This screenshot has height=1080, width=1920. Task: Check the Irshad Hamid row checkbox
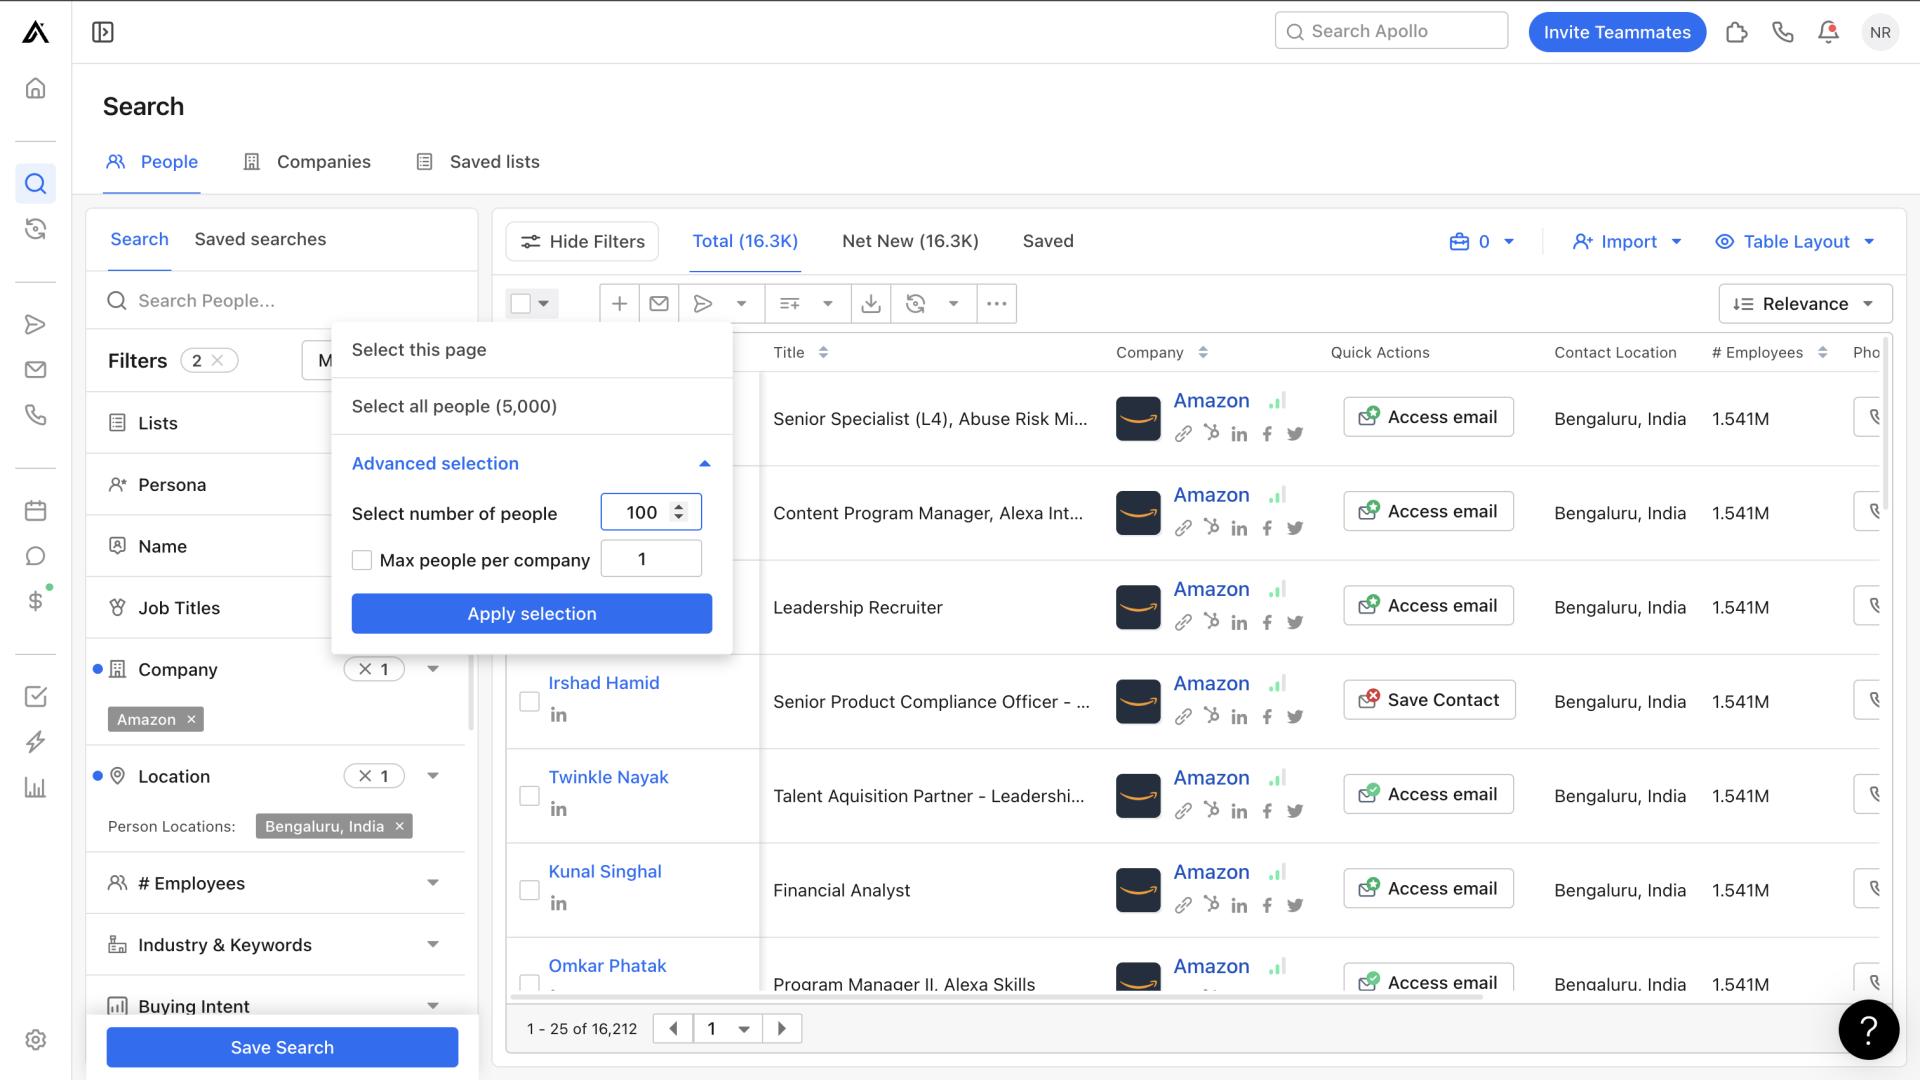(x=529, y=702)
